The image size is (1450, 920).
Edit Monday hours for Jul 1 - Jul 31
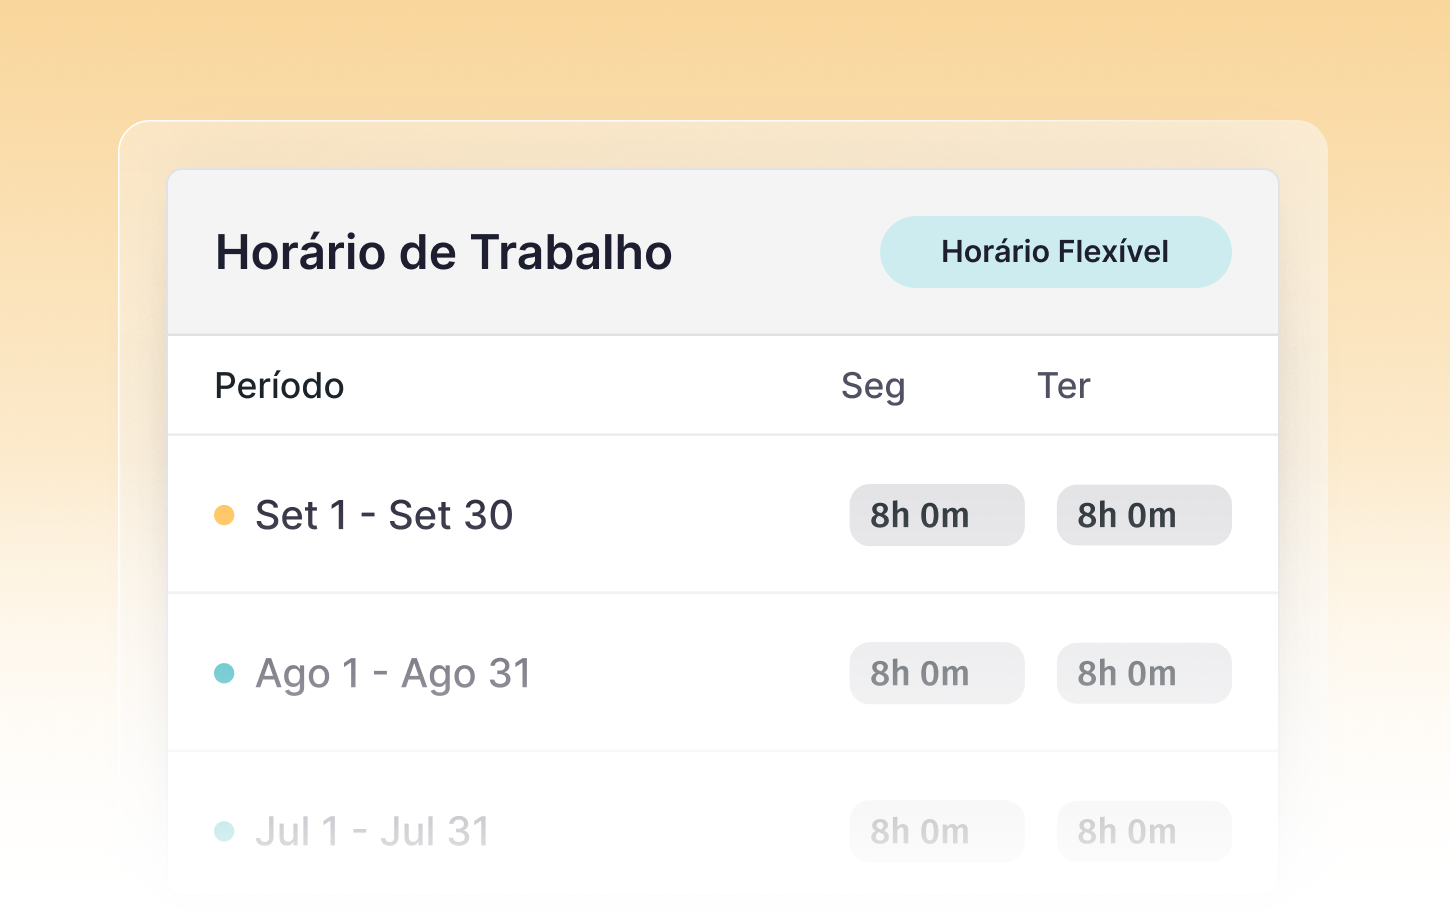coord(936,831)
